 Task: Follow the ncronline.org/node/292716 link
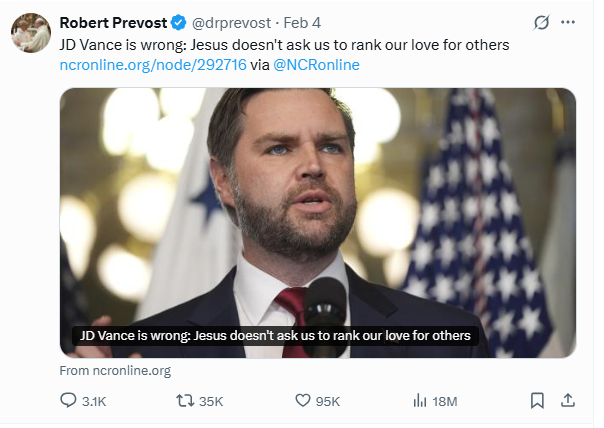147,64
